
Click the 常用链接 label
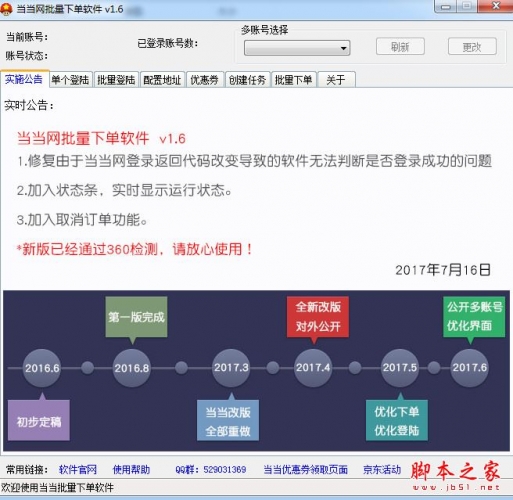pyautogui.click(x=27, y=470)
